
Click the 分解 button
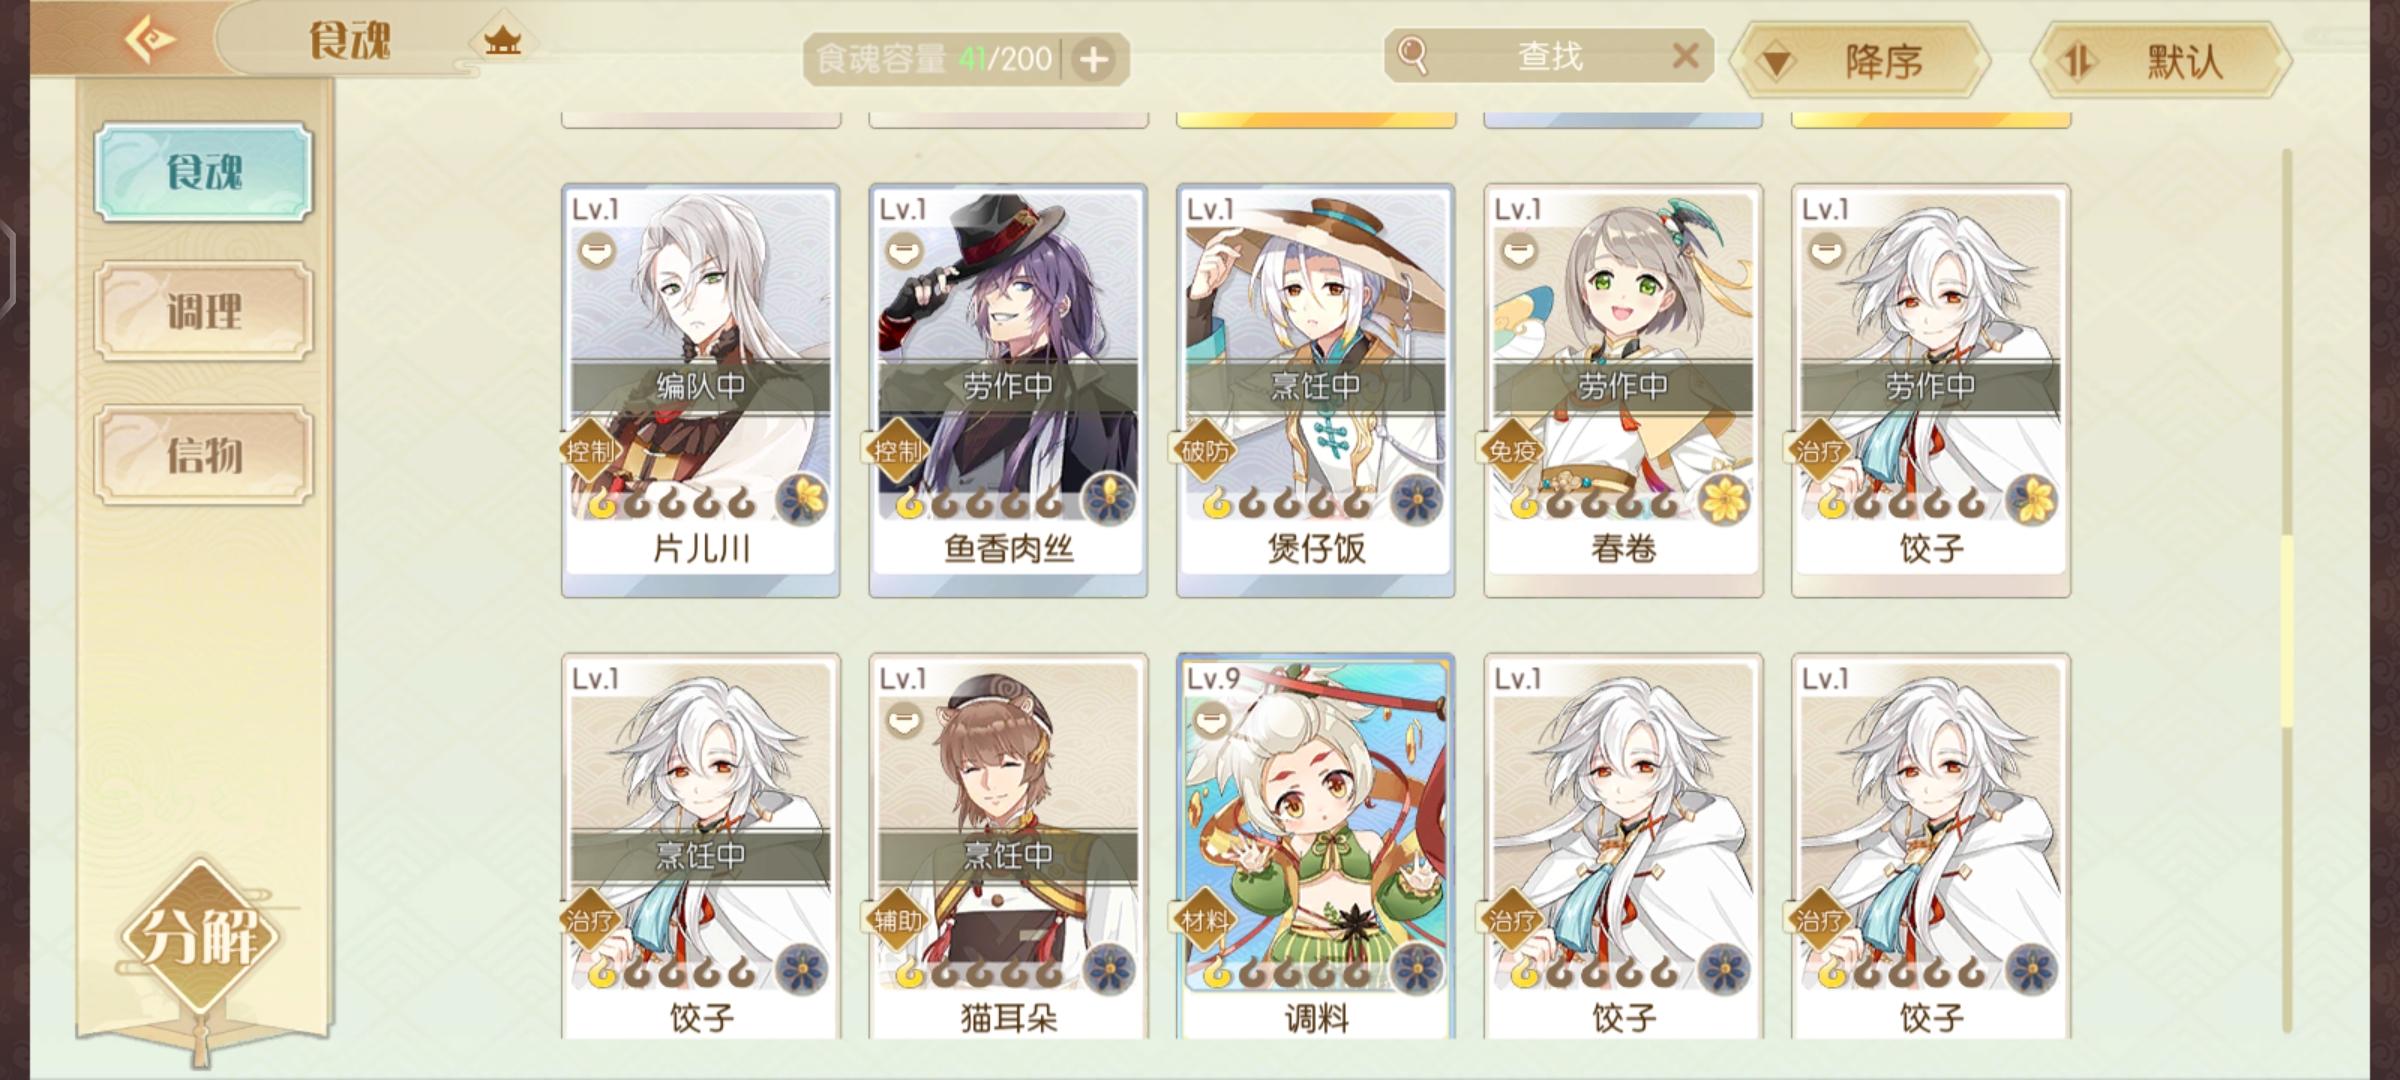[200, 936]
